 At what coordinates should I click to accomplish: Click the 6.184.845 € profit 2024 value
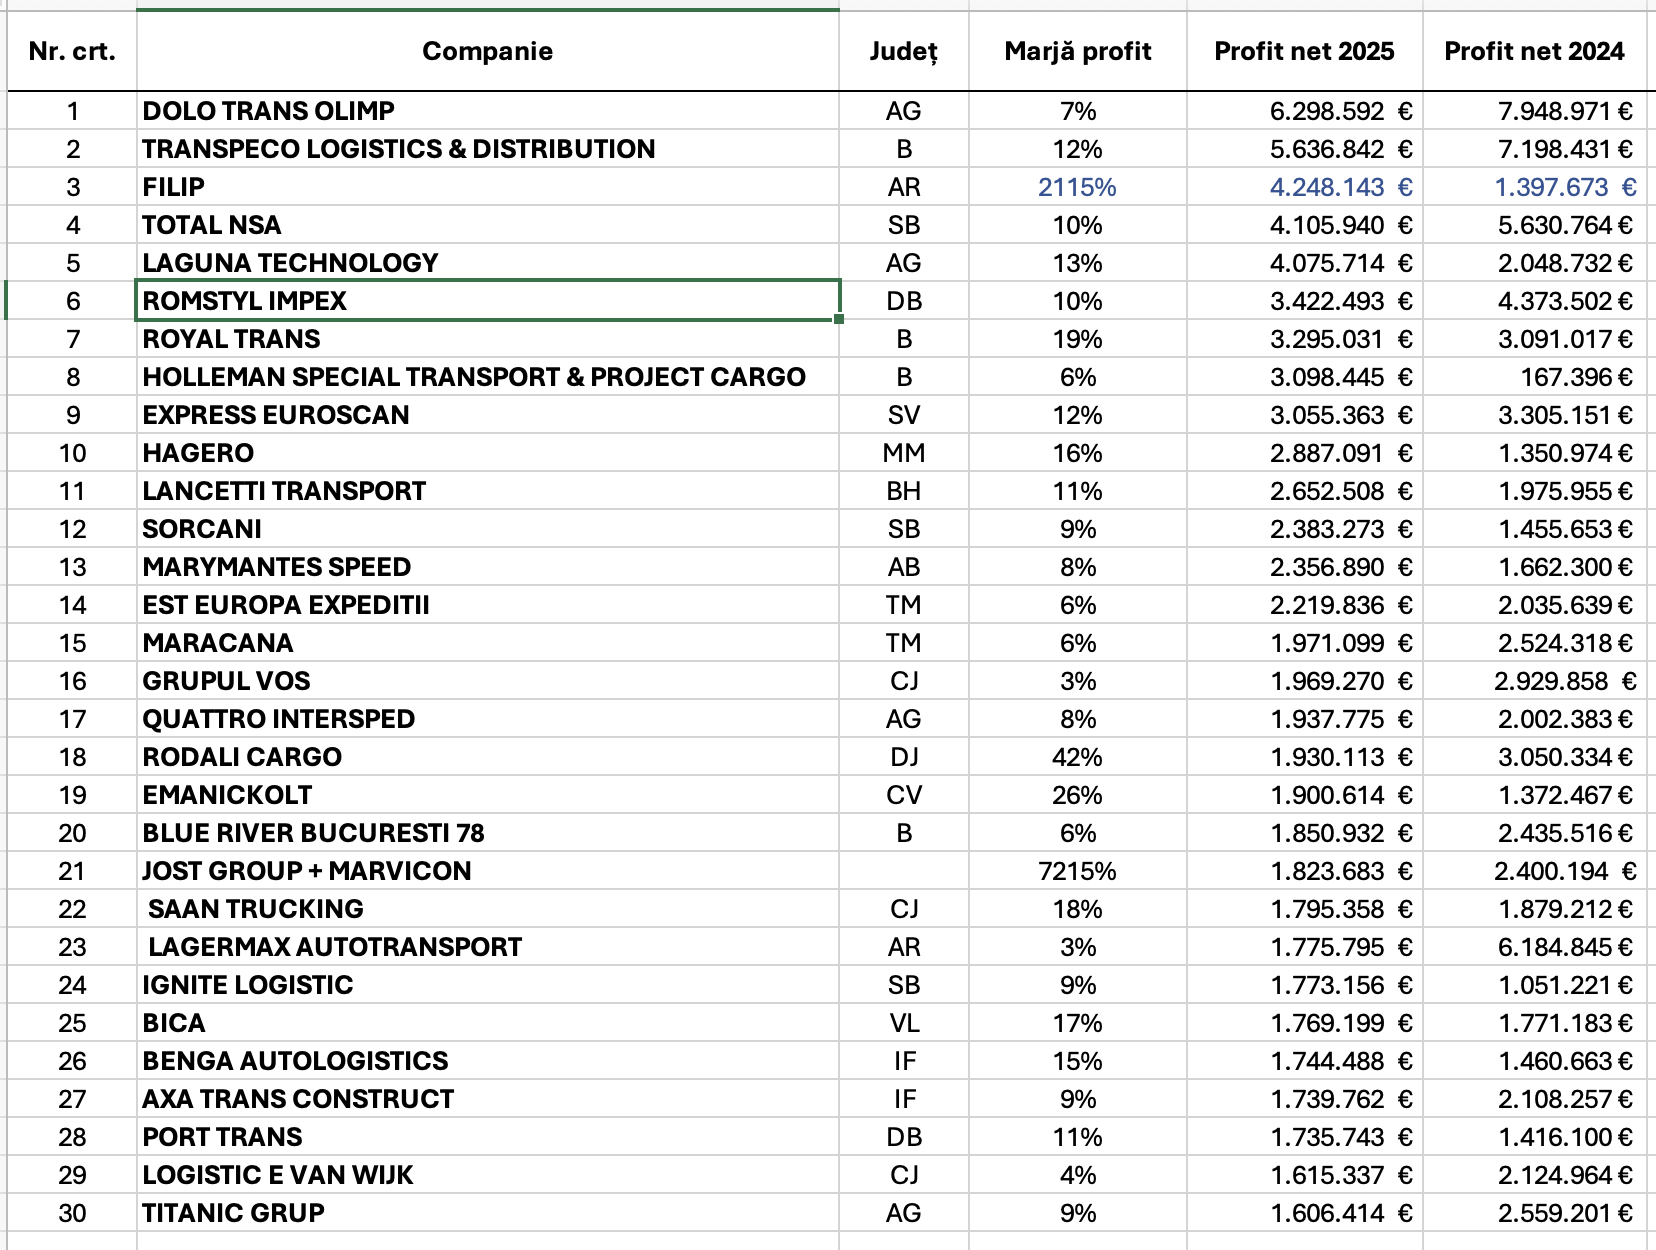tap(1565, 947)
